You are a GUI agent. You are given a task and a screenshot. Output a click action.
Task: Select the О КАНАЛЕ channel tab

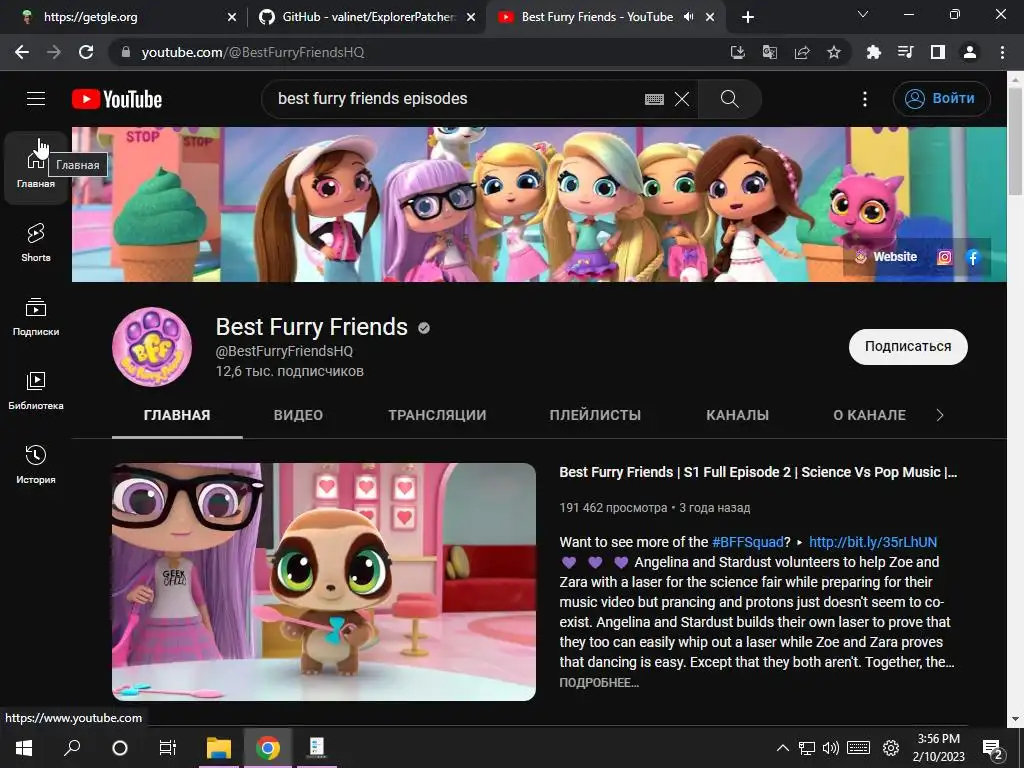tap(869, 415)
